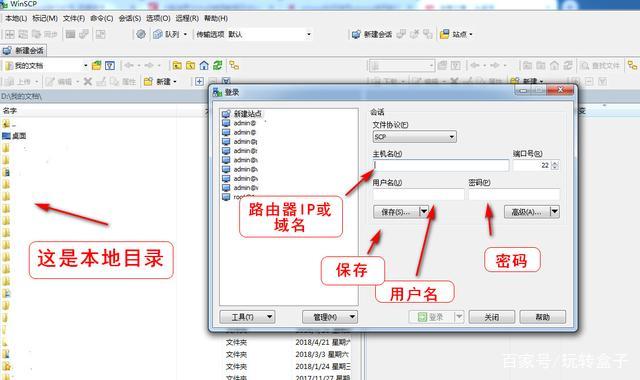Image resolution: width=640 pixels, height=380 pixels.
Task: Click the local panel open-directory folder icon
Action: [x=96, y=65]
